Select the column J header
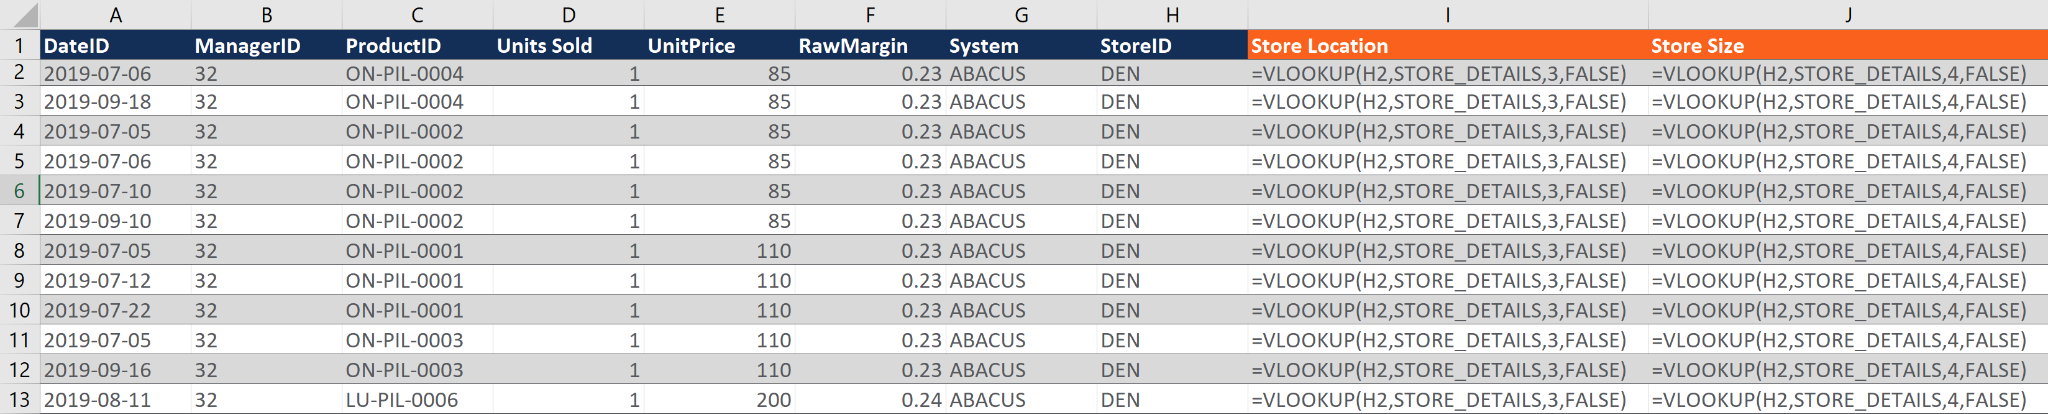The height and width of the screenshot is (414, 2048). pos(1847,15)
